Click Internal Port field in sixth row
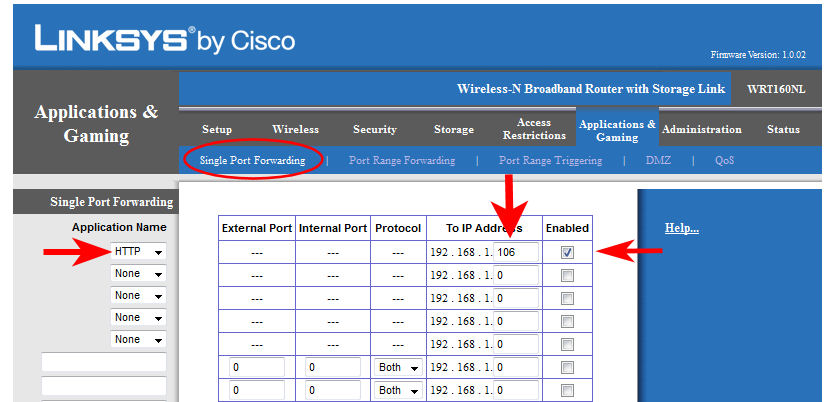The height and width of the screenshot is (402, 827). (x=333, y=367)
